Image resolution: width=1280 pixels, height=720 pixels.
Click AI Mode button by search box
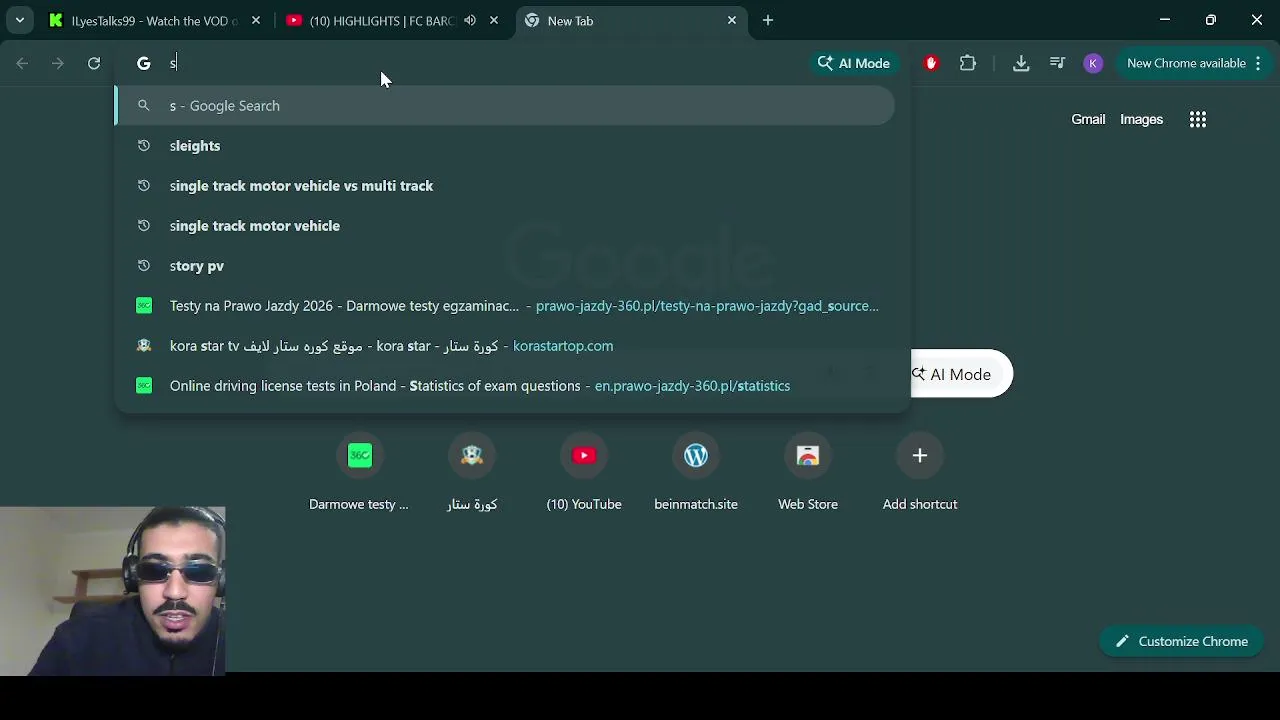pos(961,374)
